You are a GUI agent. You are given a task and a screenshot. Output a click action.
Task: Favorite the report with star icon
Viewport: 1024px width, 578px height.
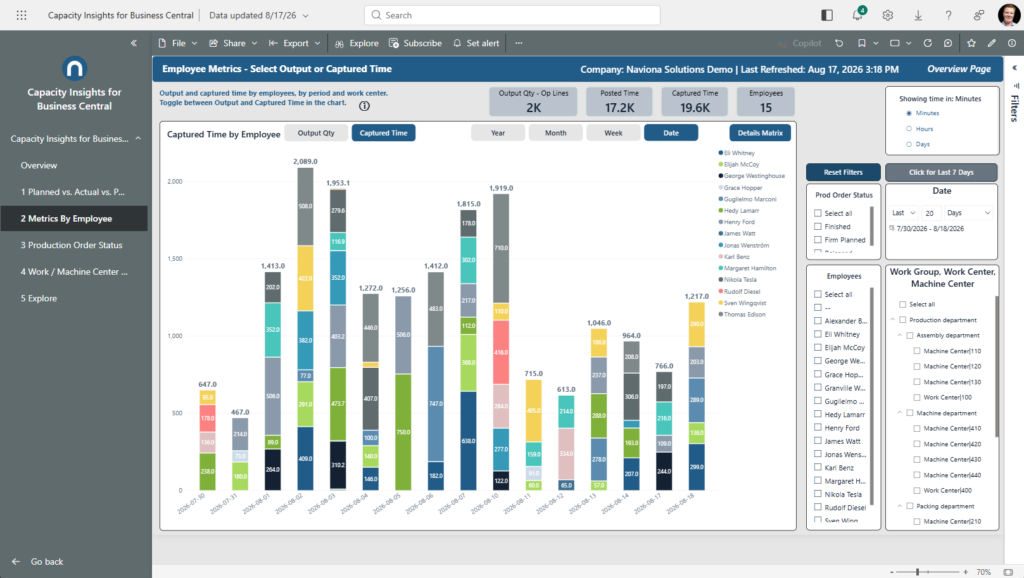[971, 43]
